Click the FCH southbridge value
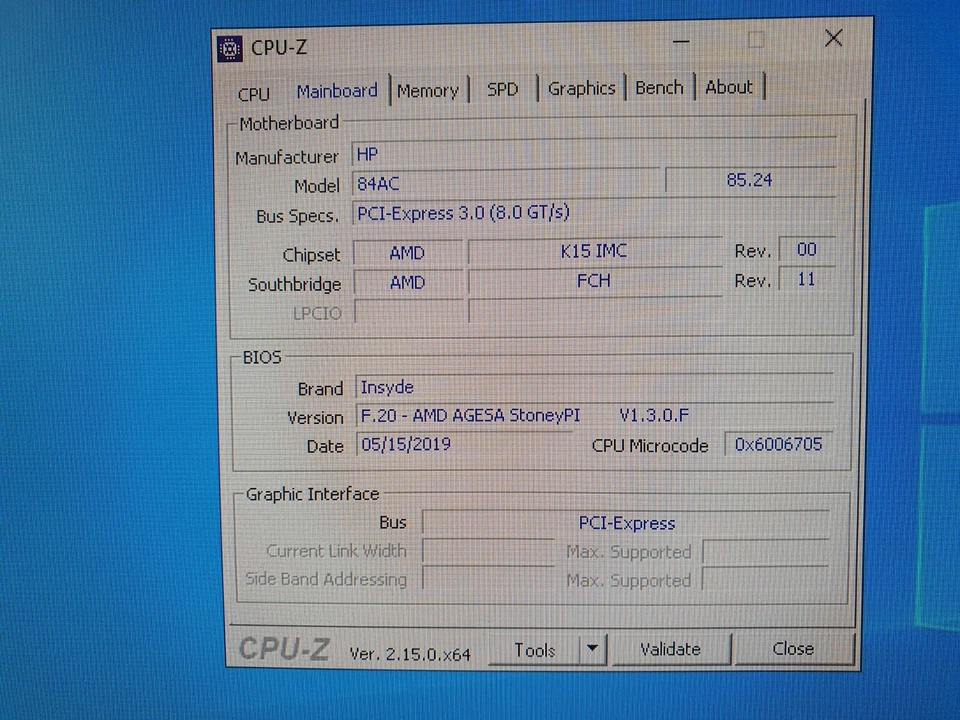The height and width of the screenshot is (720, 960). click(594, 280)
